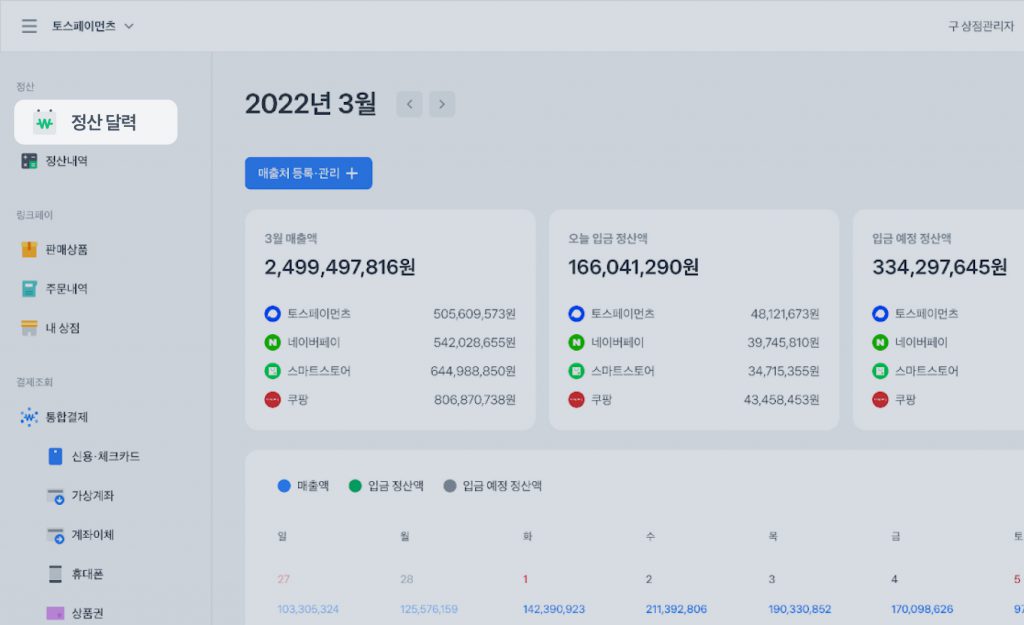Click sales amount 170,098,626
1024x625 pixels.
922,609
